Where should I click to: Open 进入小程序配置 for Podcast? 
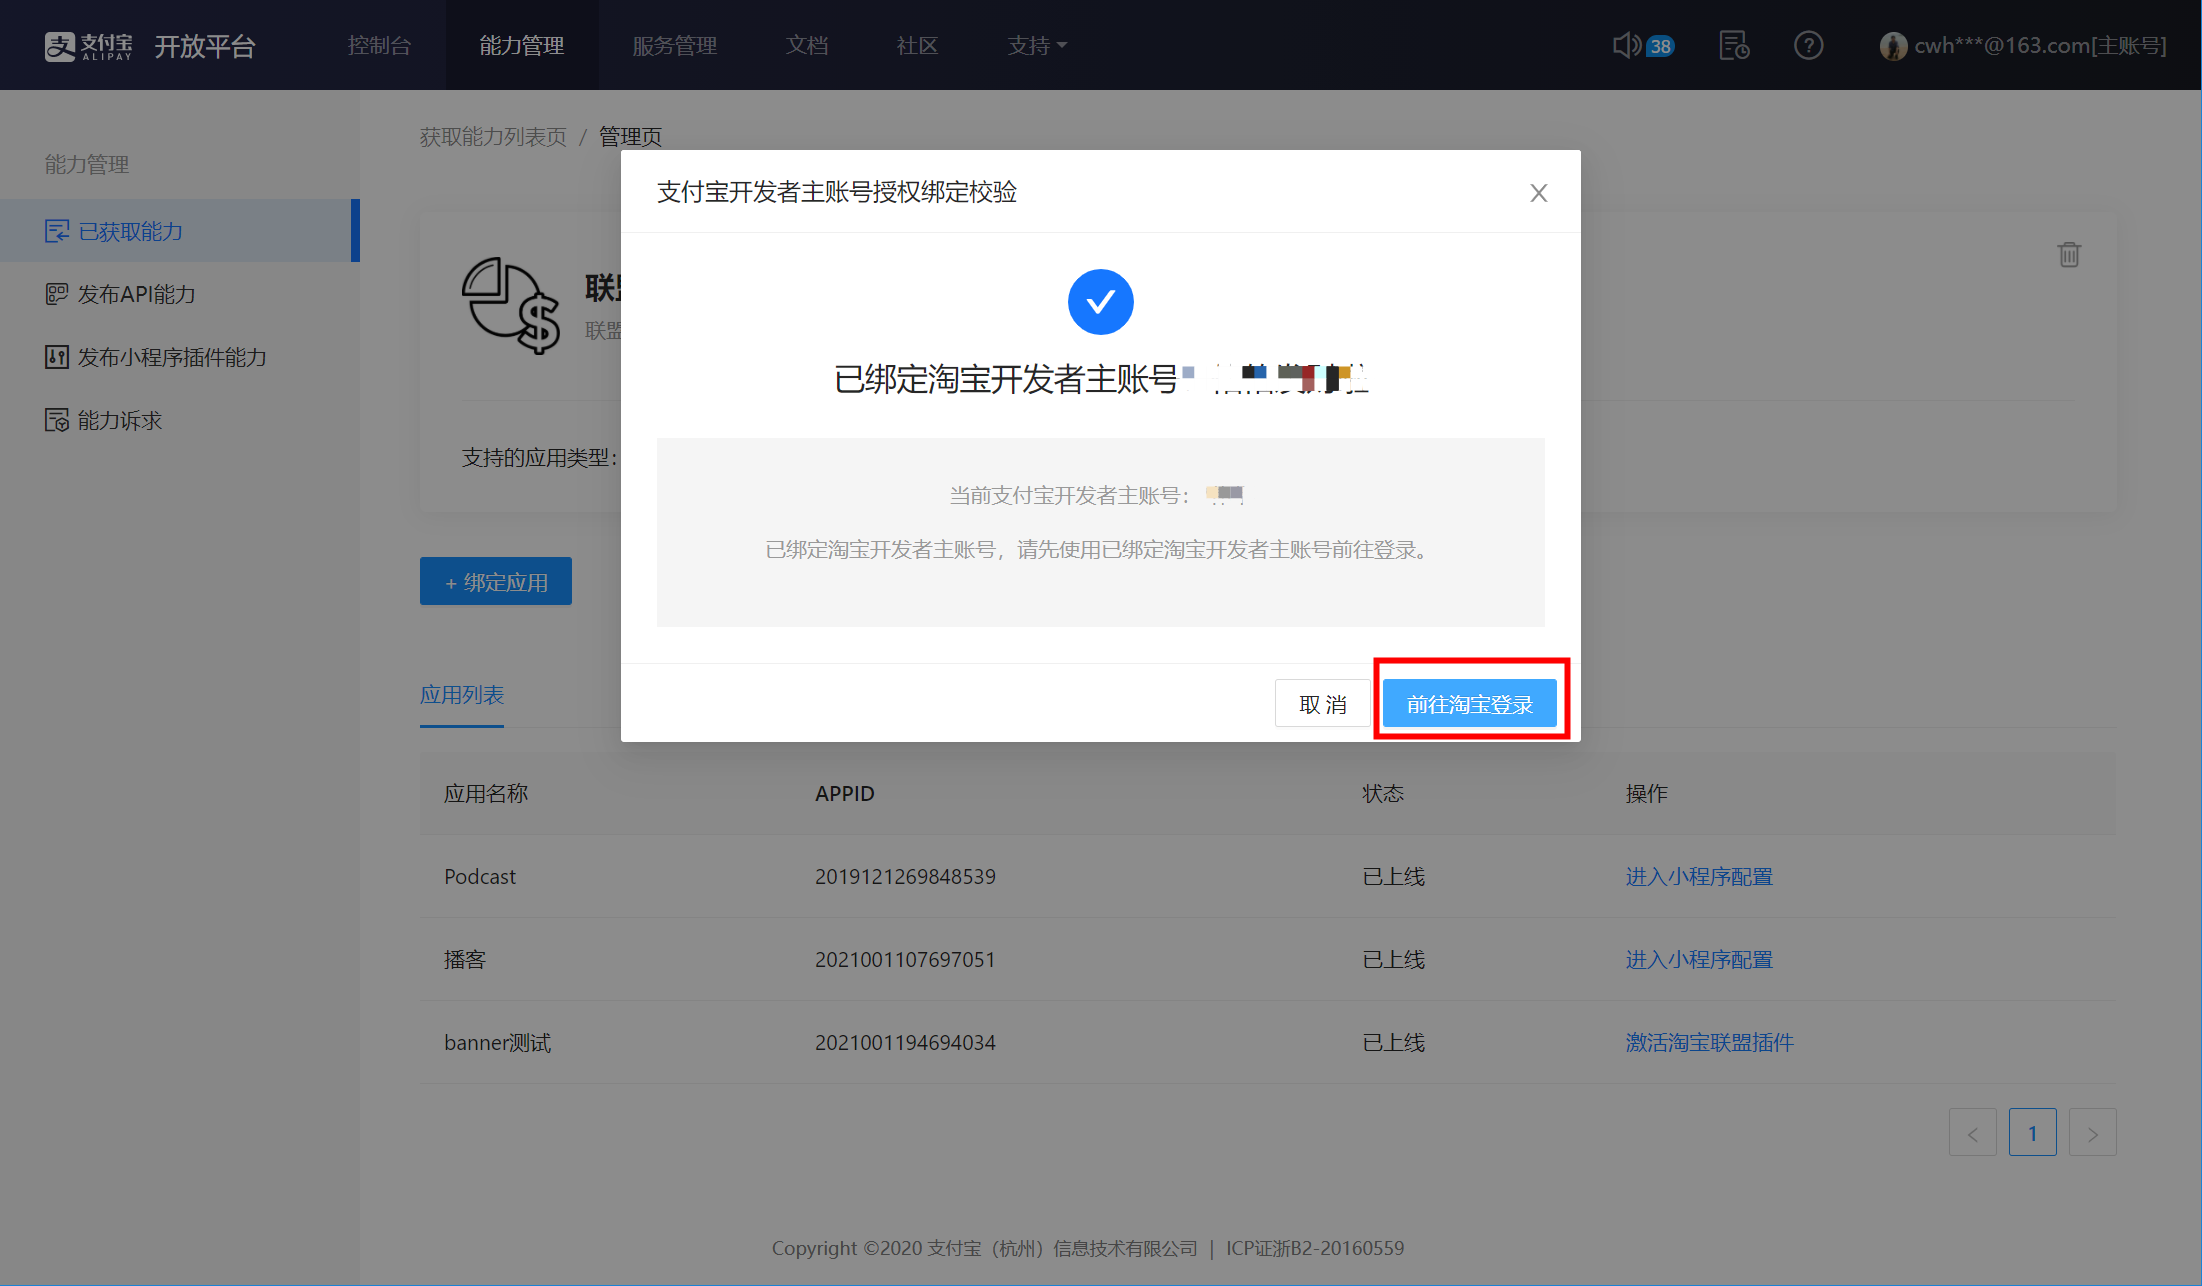1699,877
